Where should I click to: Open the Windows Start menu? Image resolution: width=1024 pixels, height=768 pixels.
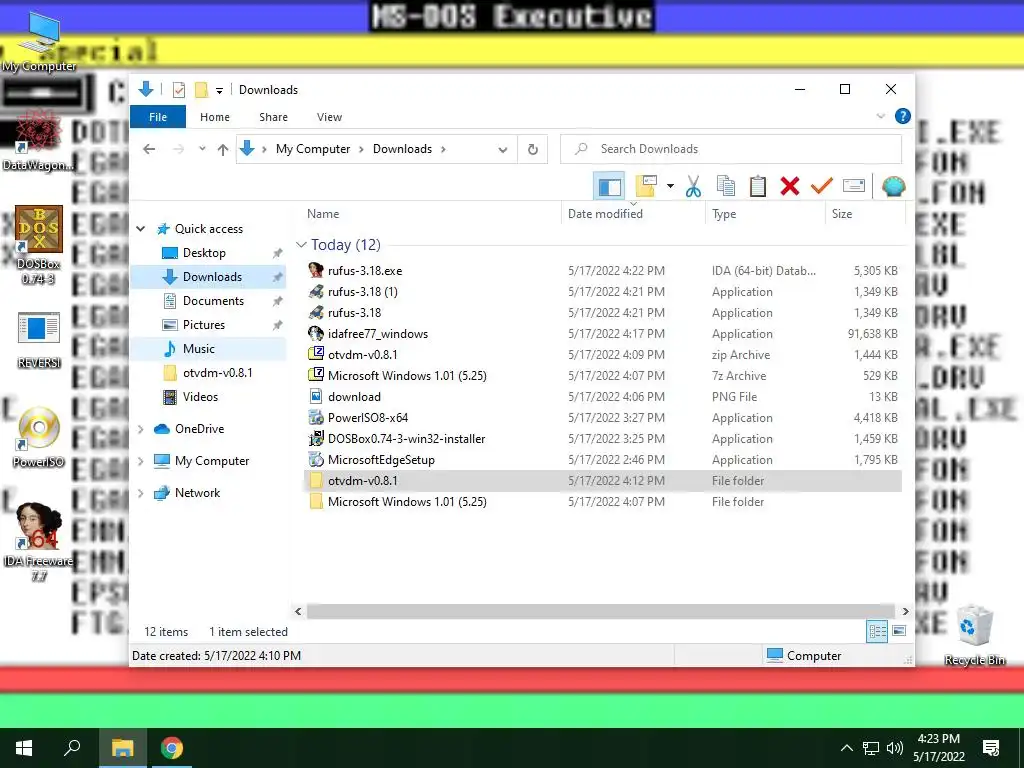(x=24, y=748)
